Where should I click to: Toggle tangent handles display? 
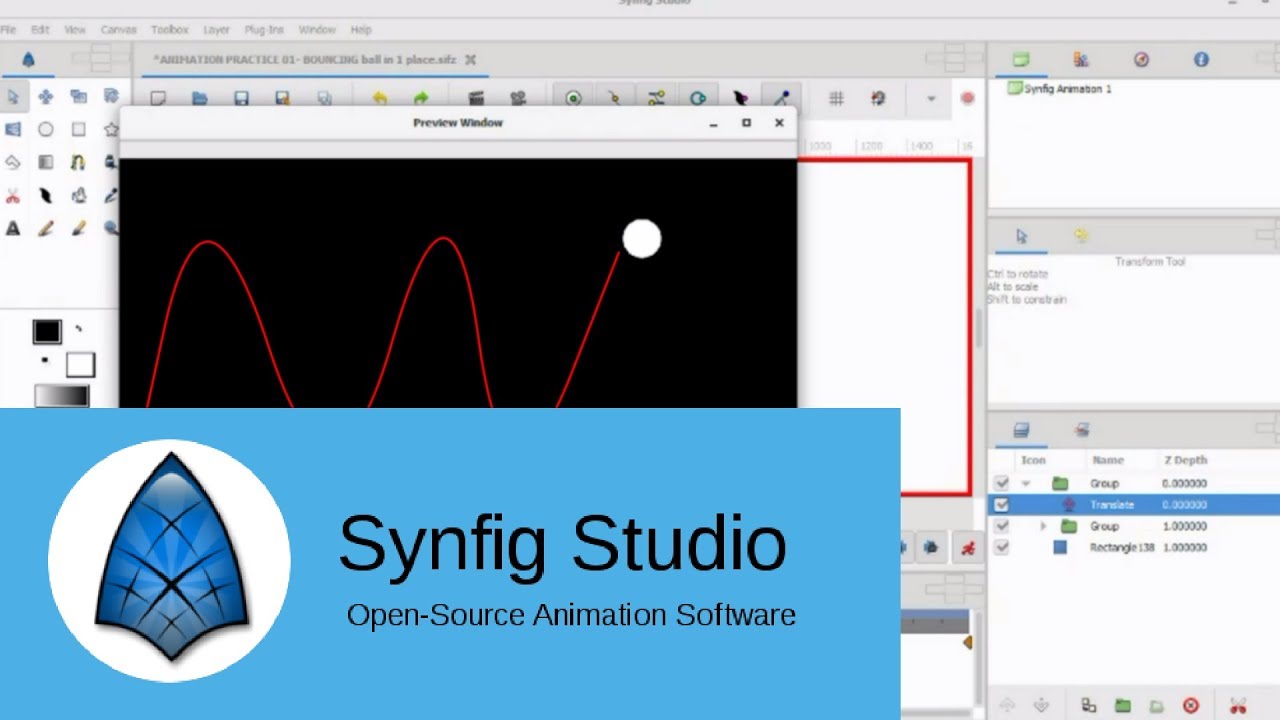click(x=656, y=98)
